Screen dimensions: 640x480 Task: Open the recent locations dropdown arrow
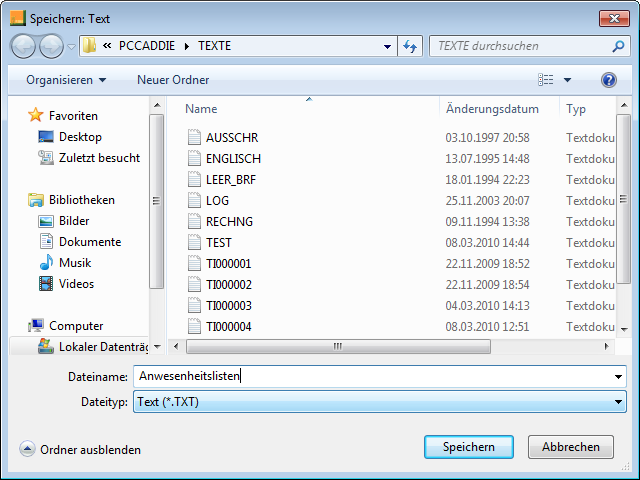click(71, 47)
